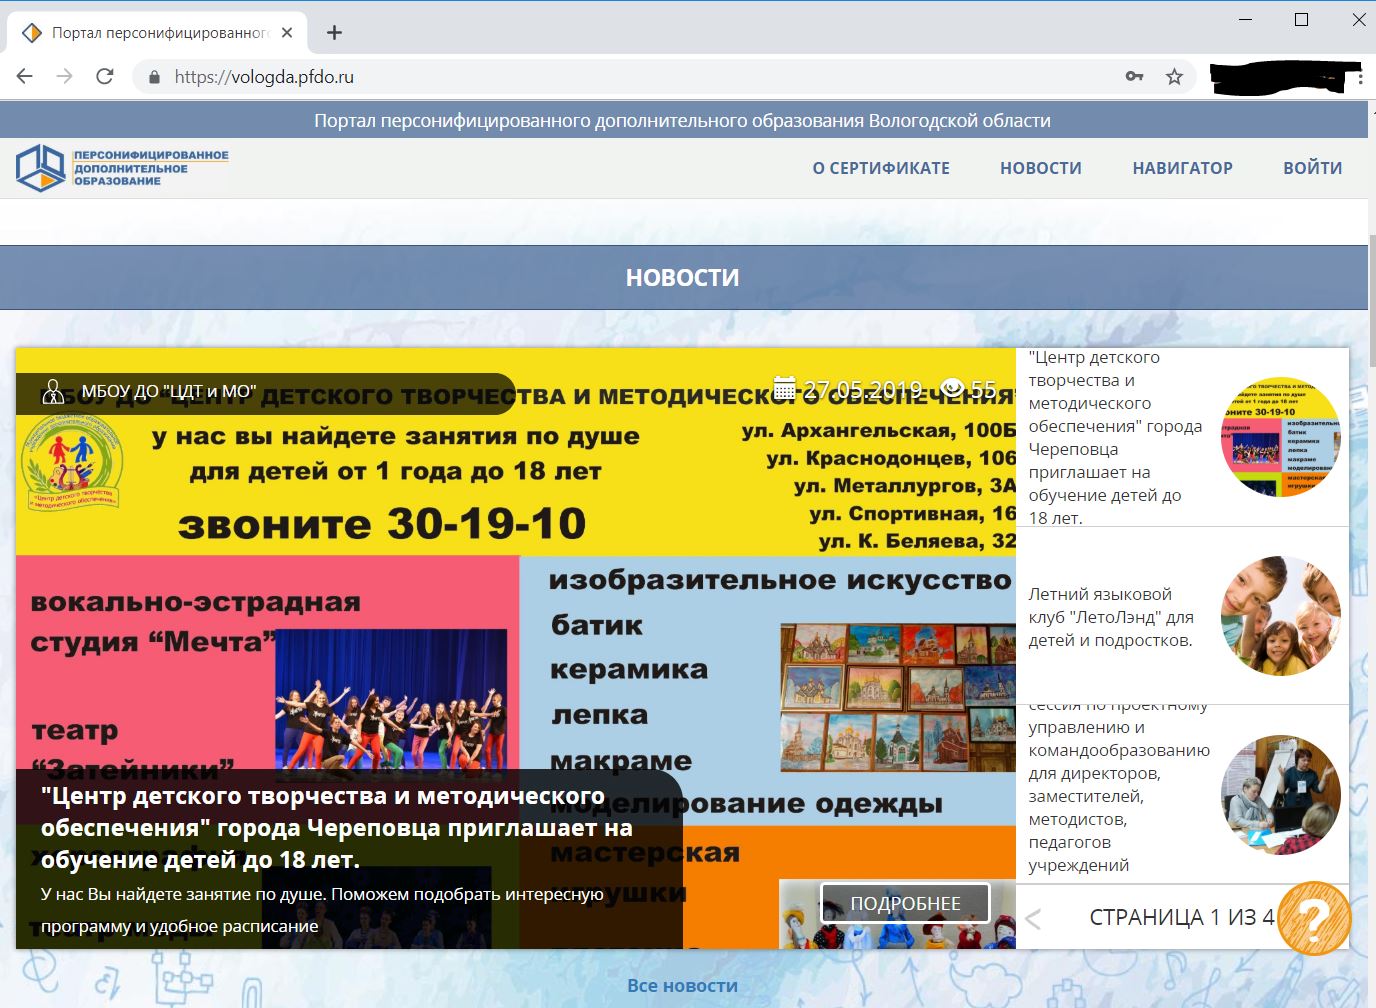
Task: Select the ЛетоЛэнд language club thumbnail
Action: (1280, 616)
